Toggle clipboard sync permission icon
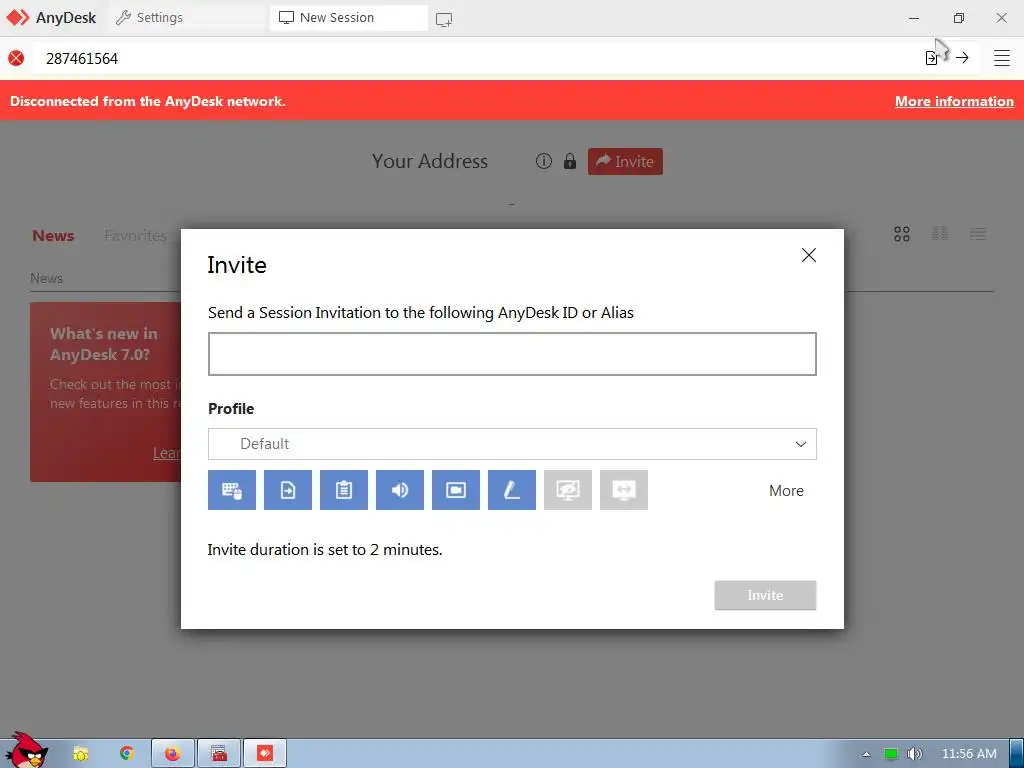The height and width of the screenshot is (768, 1024). [x=344, y=490]
